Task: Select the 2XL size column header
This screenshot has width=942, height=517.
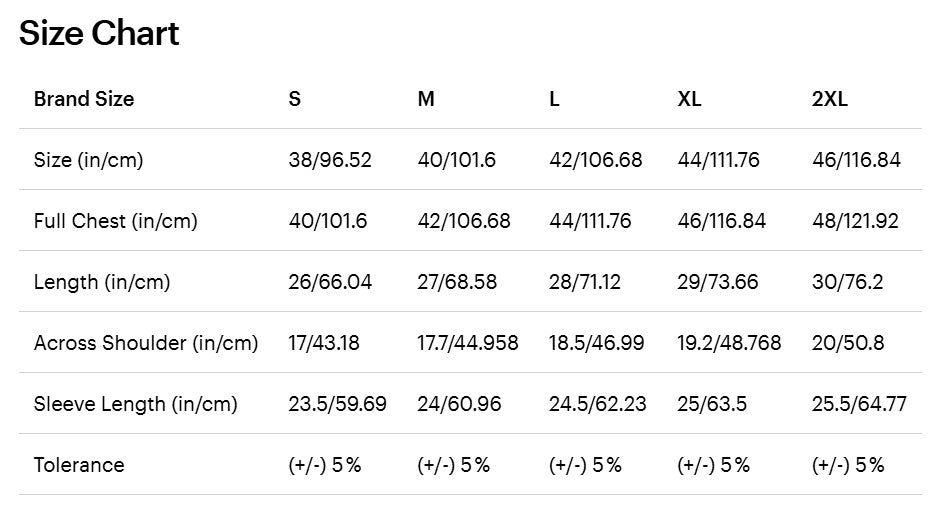Action: tap(830, 99)
